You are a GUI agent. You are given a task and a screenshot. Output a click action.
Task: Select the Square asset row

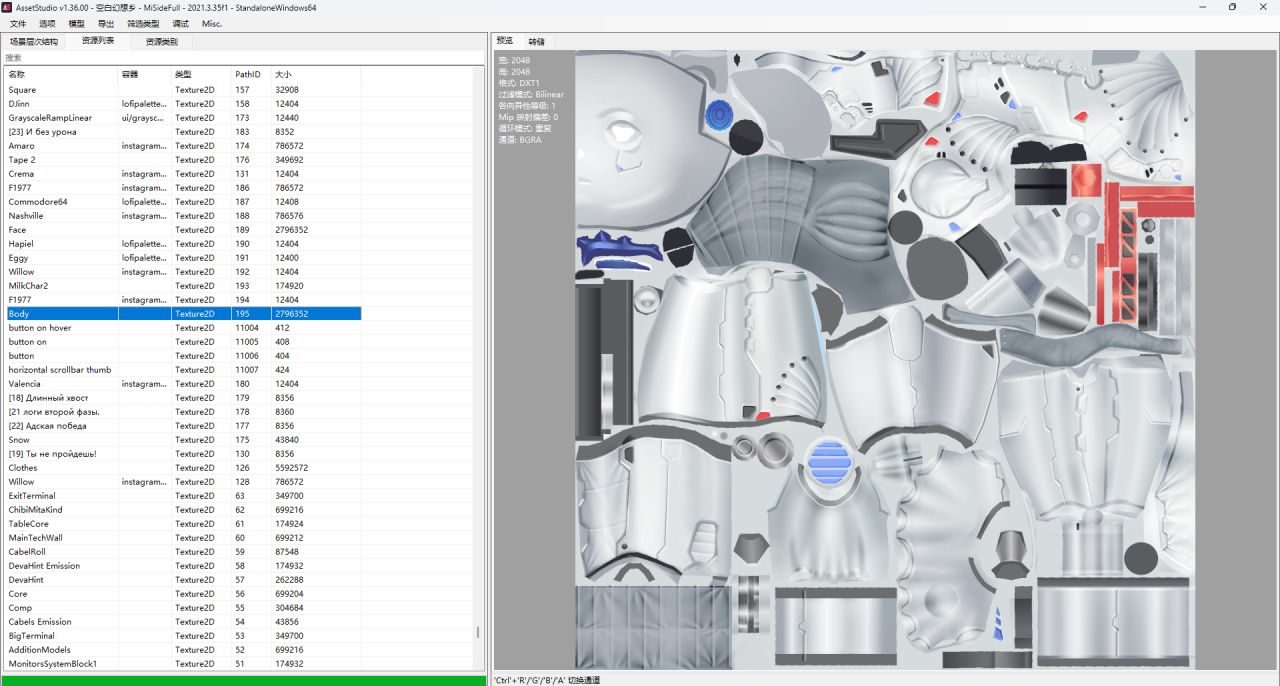click(183, 90)
